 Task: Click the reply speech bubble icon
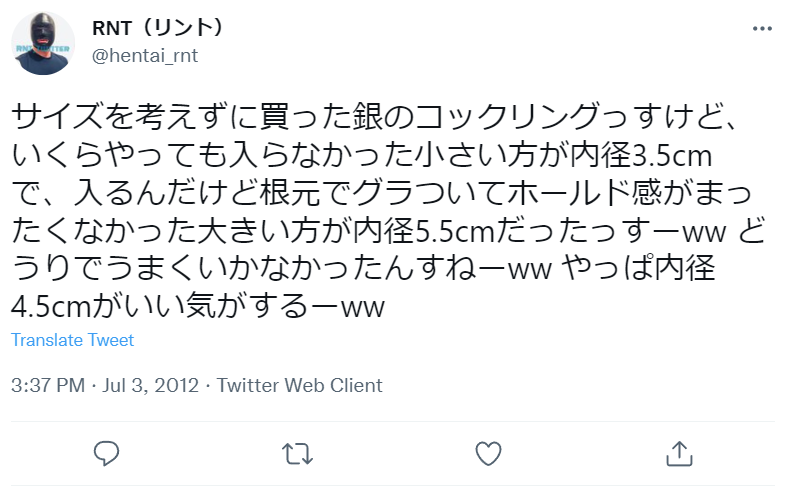click(x=106, y=453)
